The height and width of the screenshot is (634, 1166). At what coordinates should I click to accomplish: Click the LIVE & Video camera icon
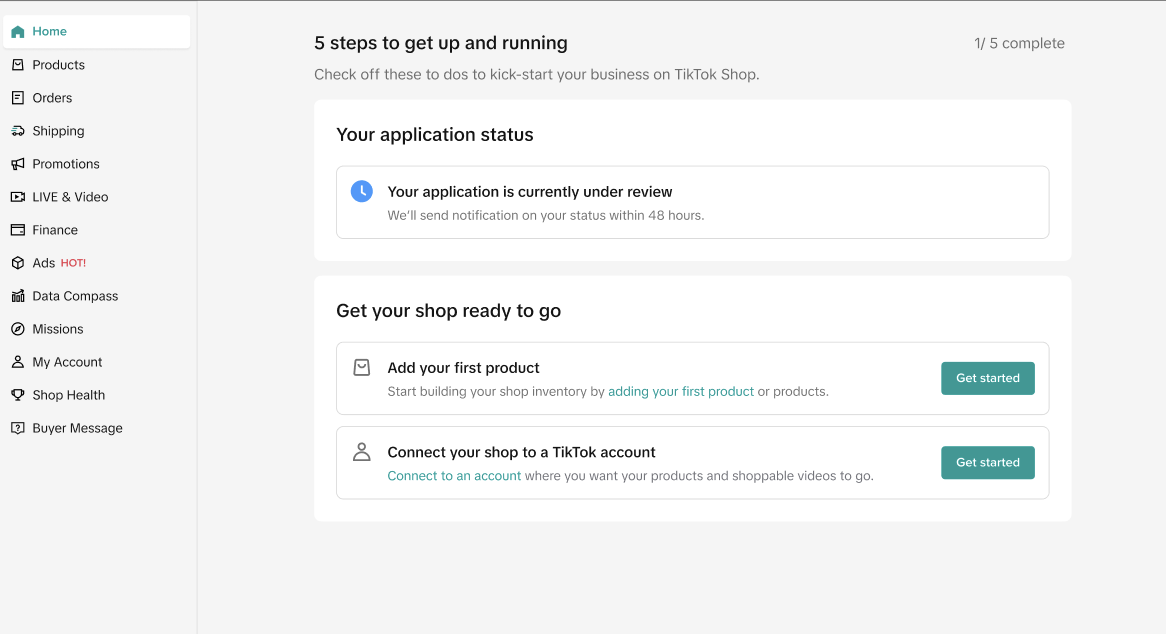click(18, 197)
